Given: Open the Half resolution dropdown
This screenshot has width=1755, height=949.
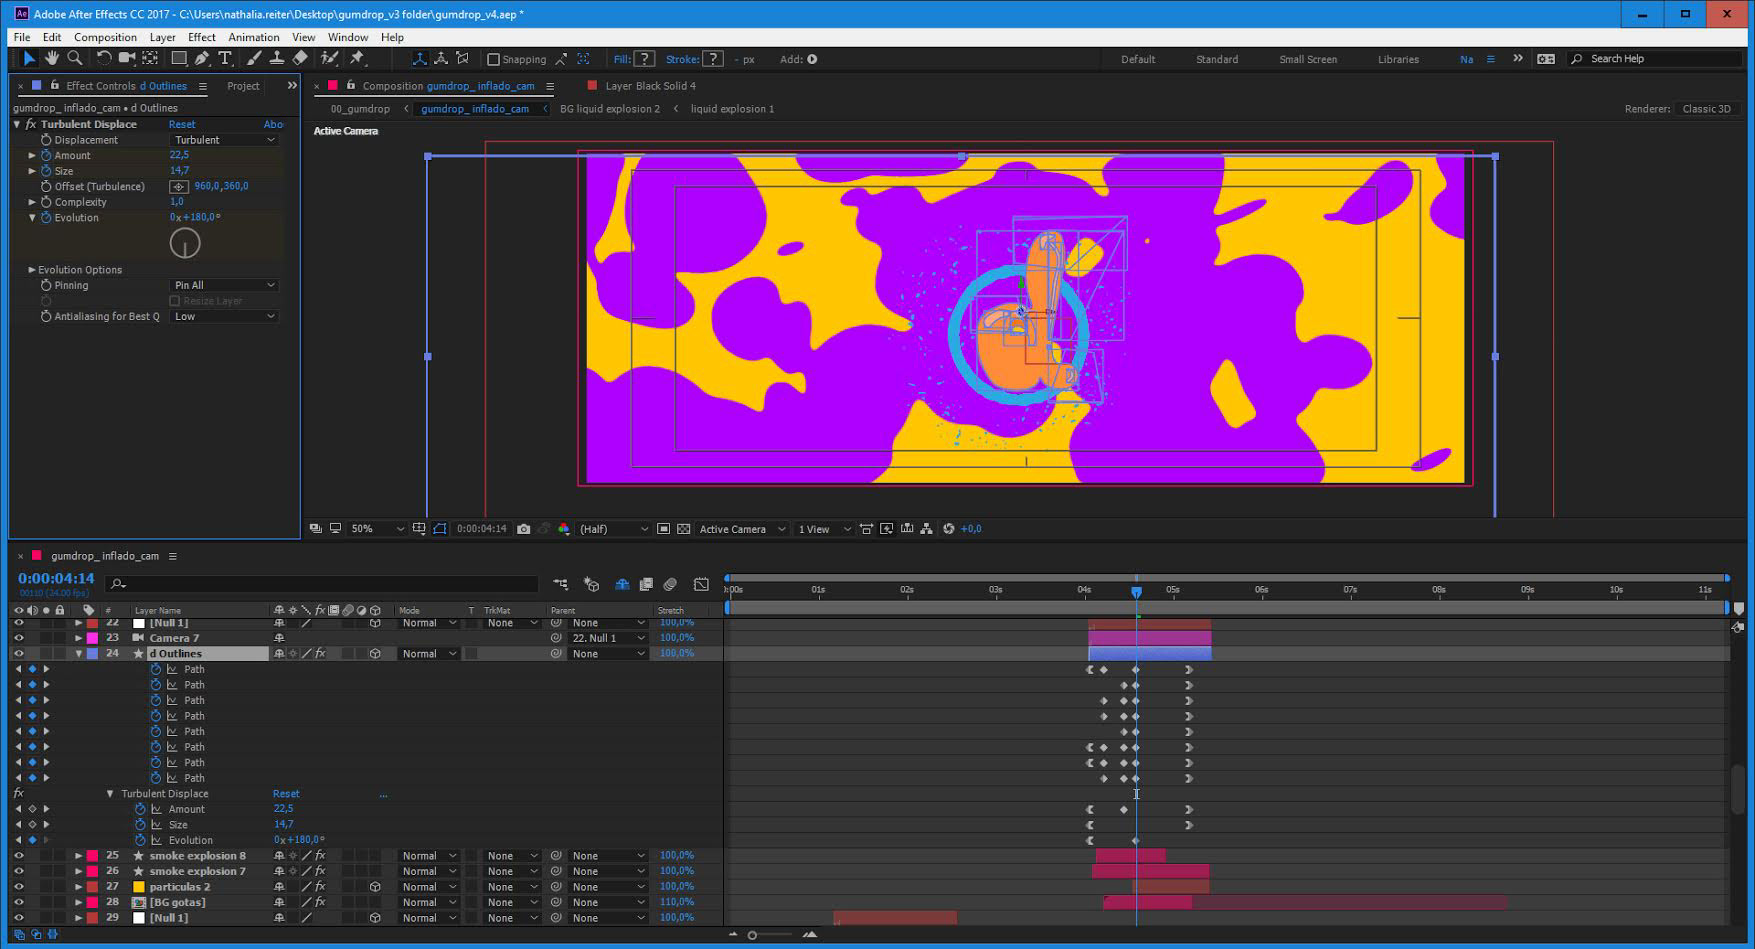Looking at the screenshot, I should point(613,529).
